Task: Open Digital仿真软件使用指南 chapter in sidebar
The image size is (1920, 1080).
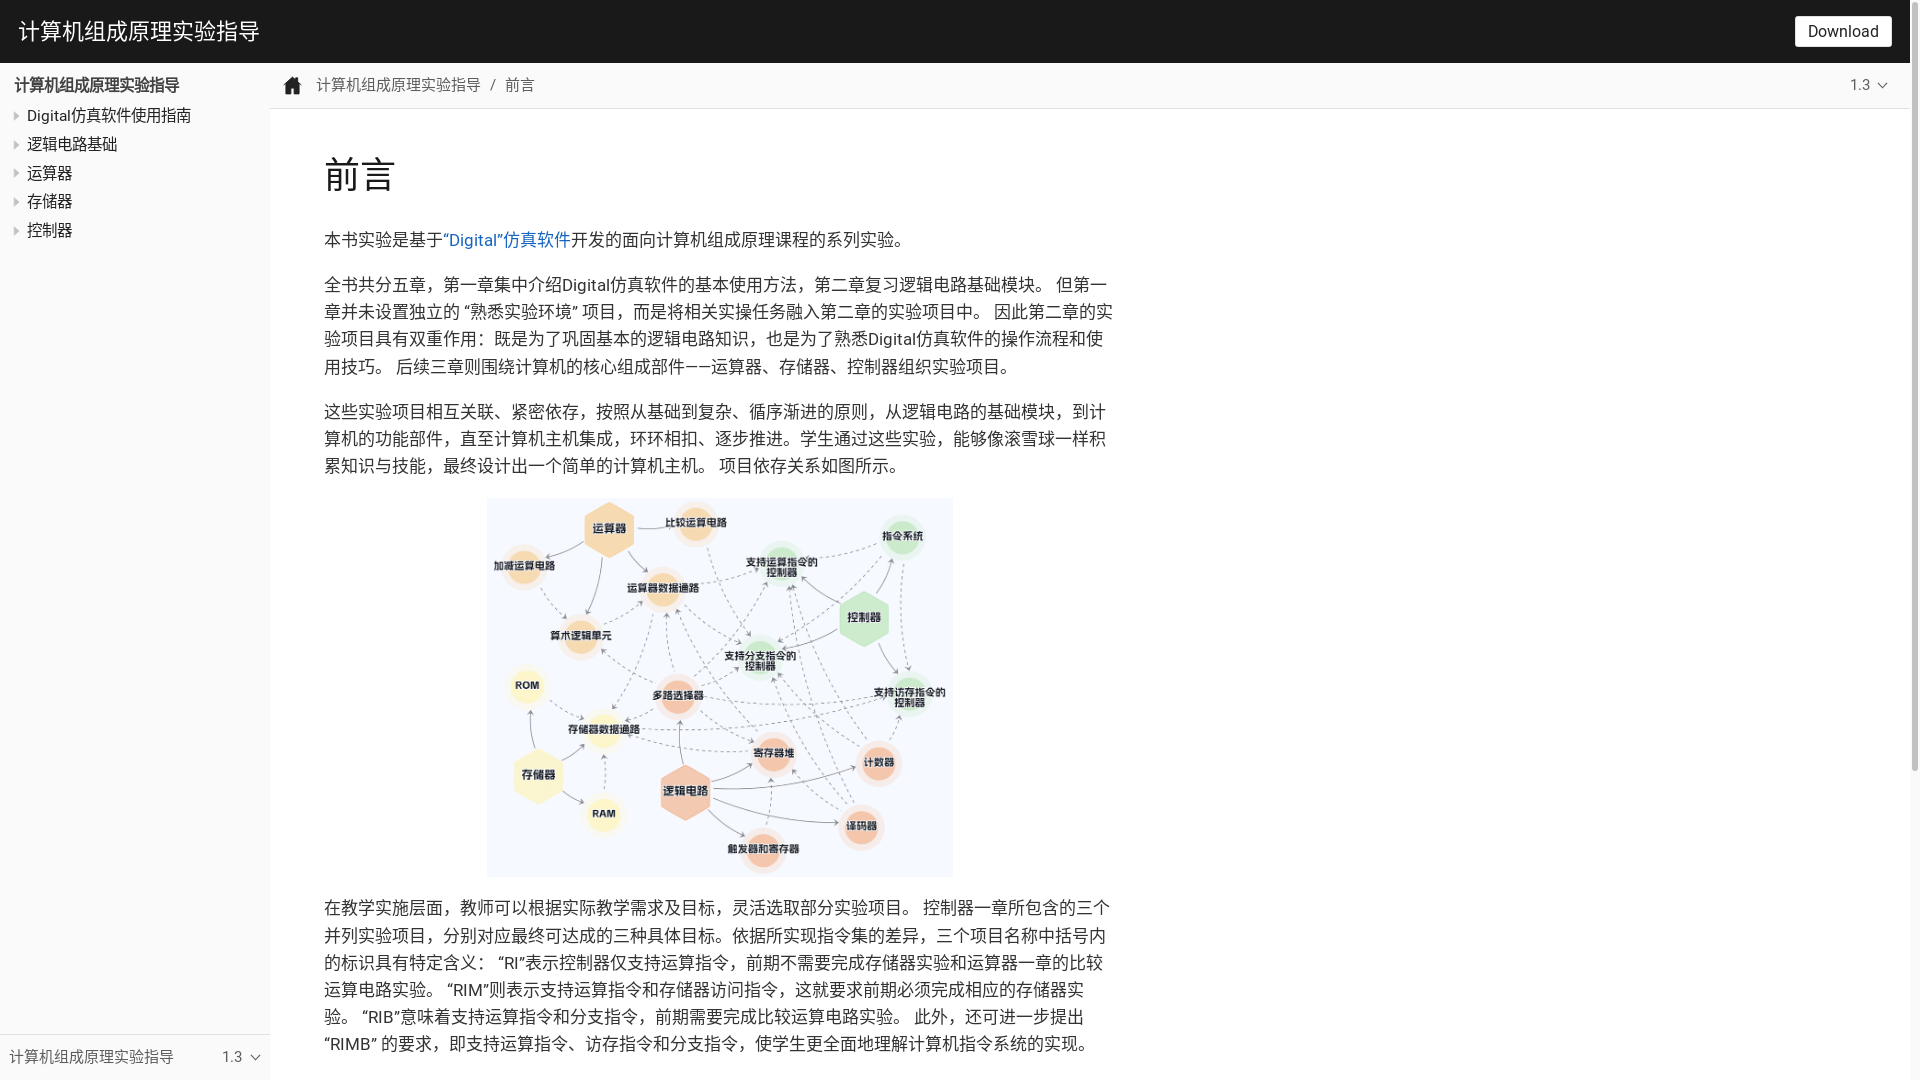Action: (x=109, y=116)
